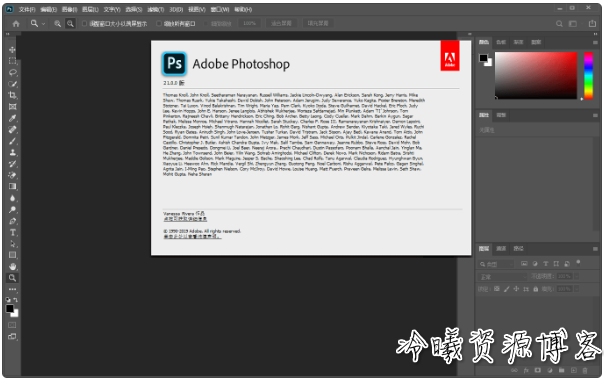Click the foreground color swatch in Color panel
Image resolution: width=604 pixels, height=380 pixels.
(x=483, y=58)
